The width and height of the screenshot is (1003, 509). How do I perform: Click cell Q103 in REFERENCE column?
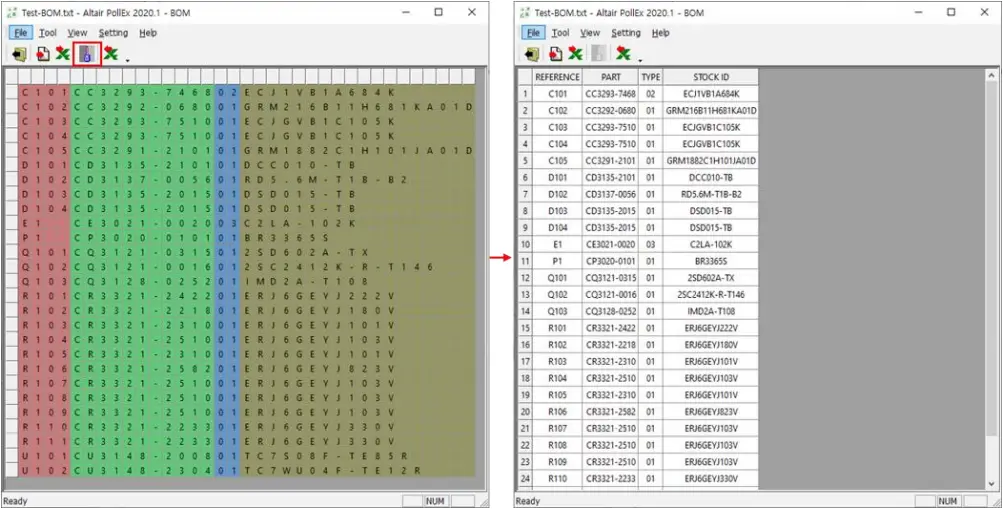coord(557,311)
